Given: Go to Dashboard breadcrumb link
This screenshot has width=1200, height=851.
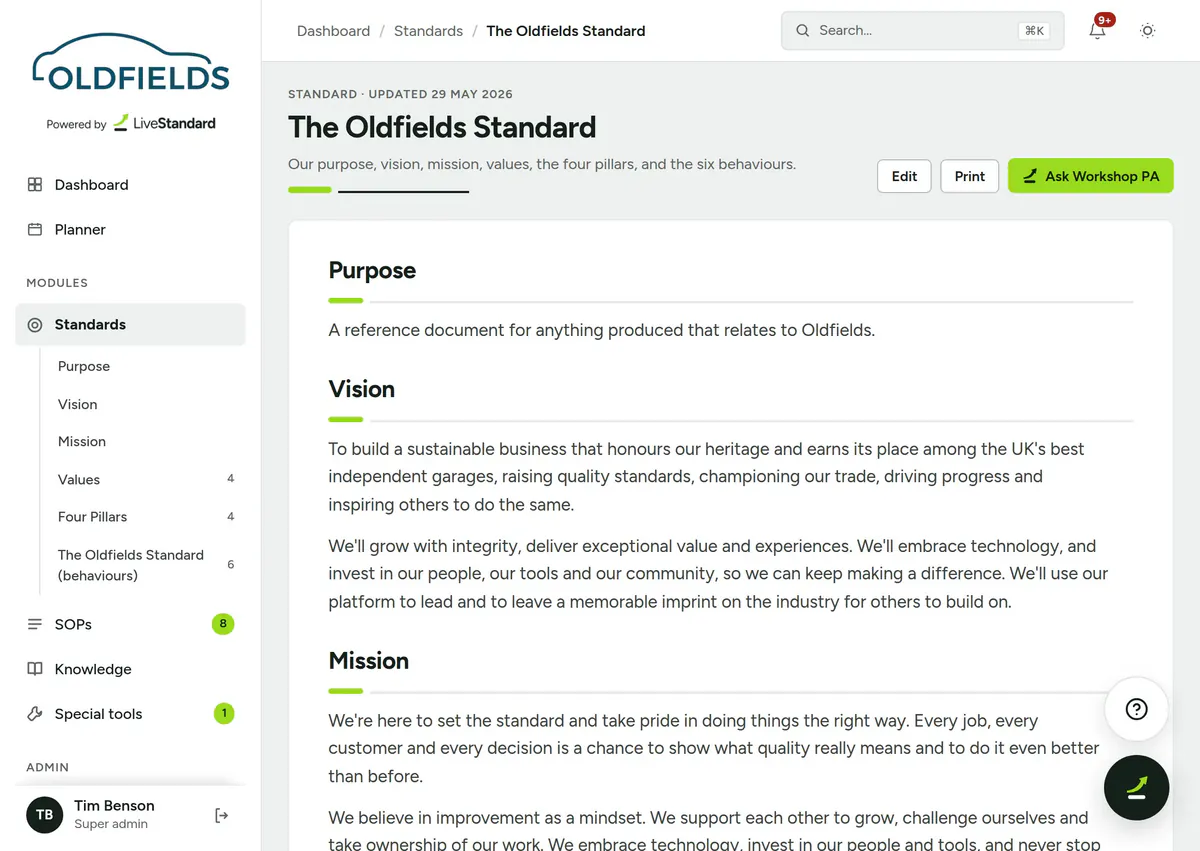Looking at the screenshot, I should click(x=333, y=31).
